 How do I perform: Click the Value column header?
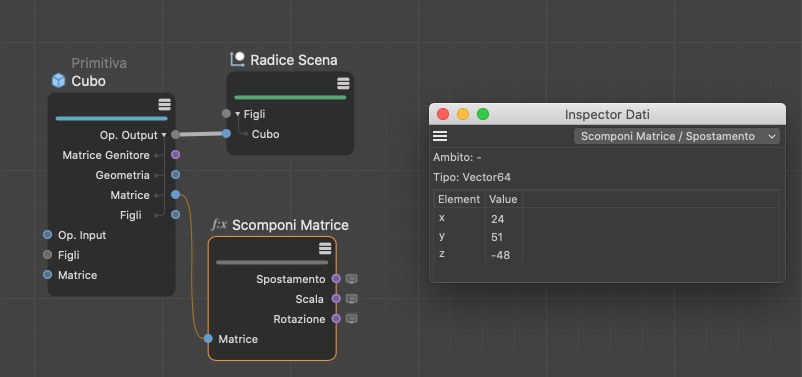coord(503,199)
